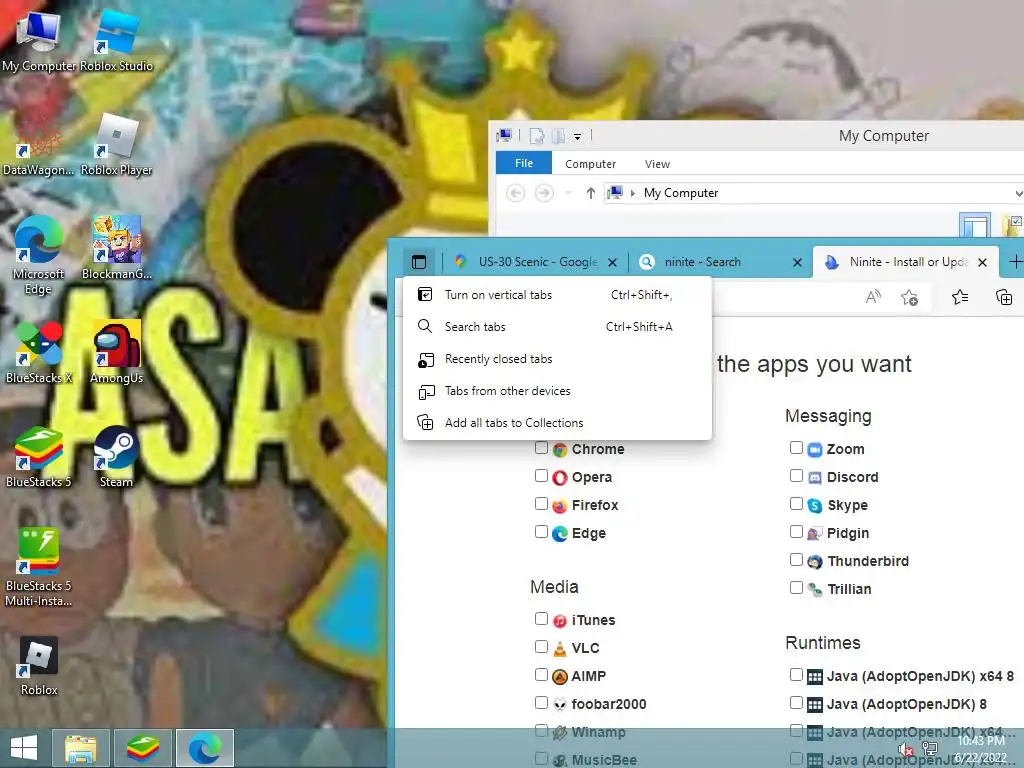The height and width of the screenshot is (768, 1024).
Task: Add this page to favorites star icon
Action: click(910, 297)
